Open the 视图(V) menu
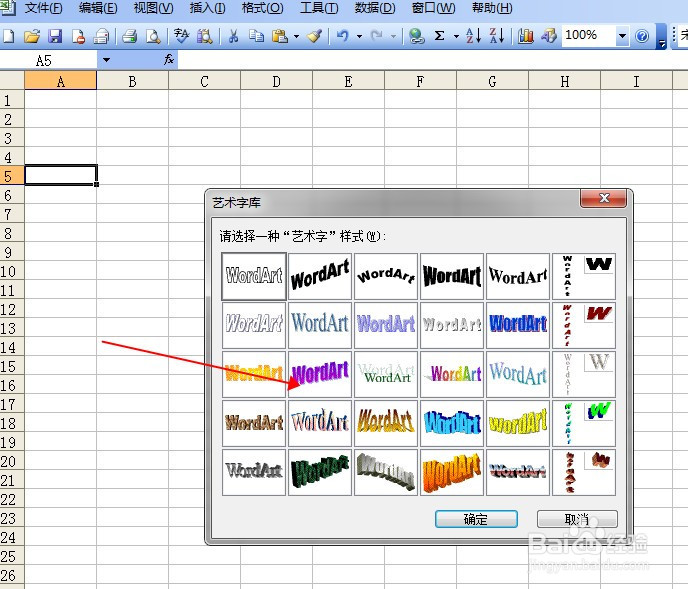Viewport: 688px width, 589px height. coord(153,8)
